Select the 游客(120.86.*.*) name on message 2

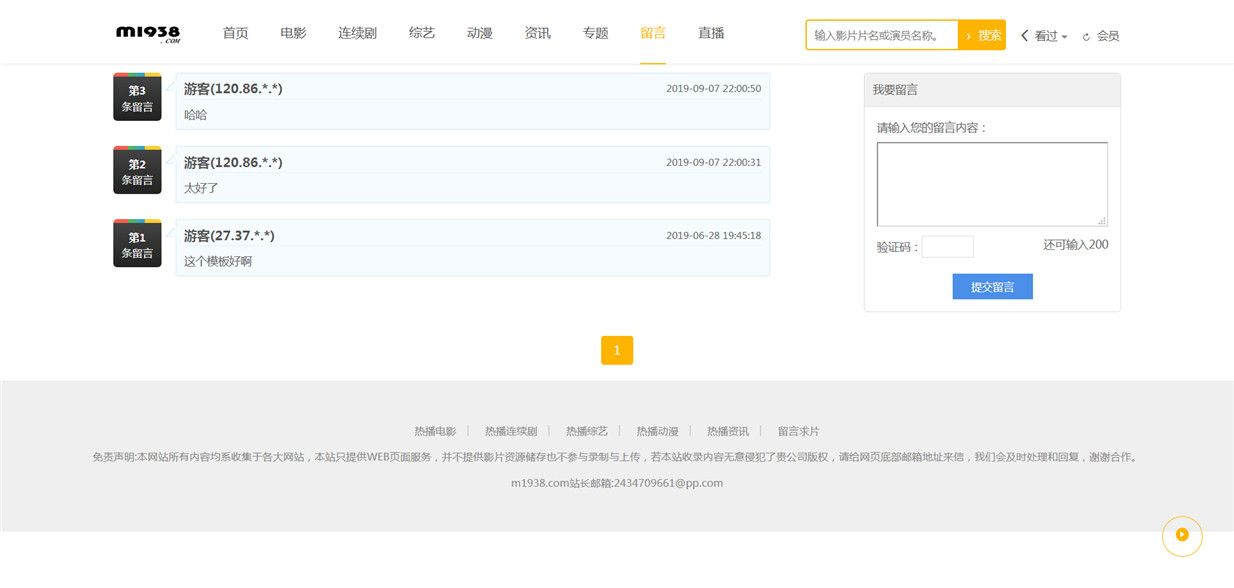point(233,162)
